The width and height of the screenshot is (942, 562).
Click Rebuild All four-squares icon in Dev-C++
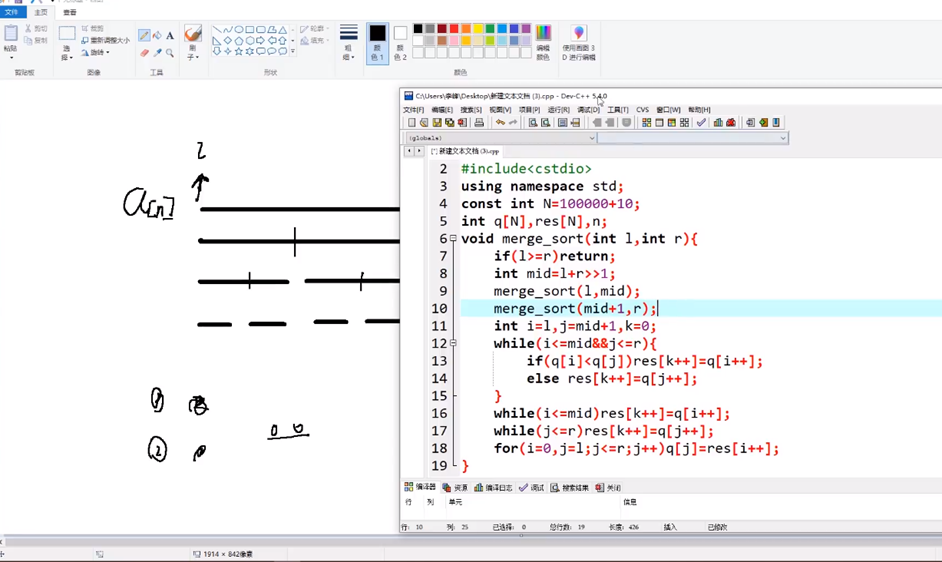tap(684, 123)
